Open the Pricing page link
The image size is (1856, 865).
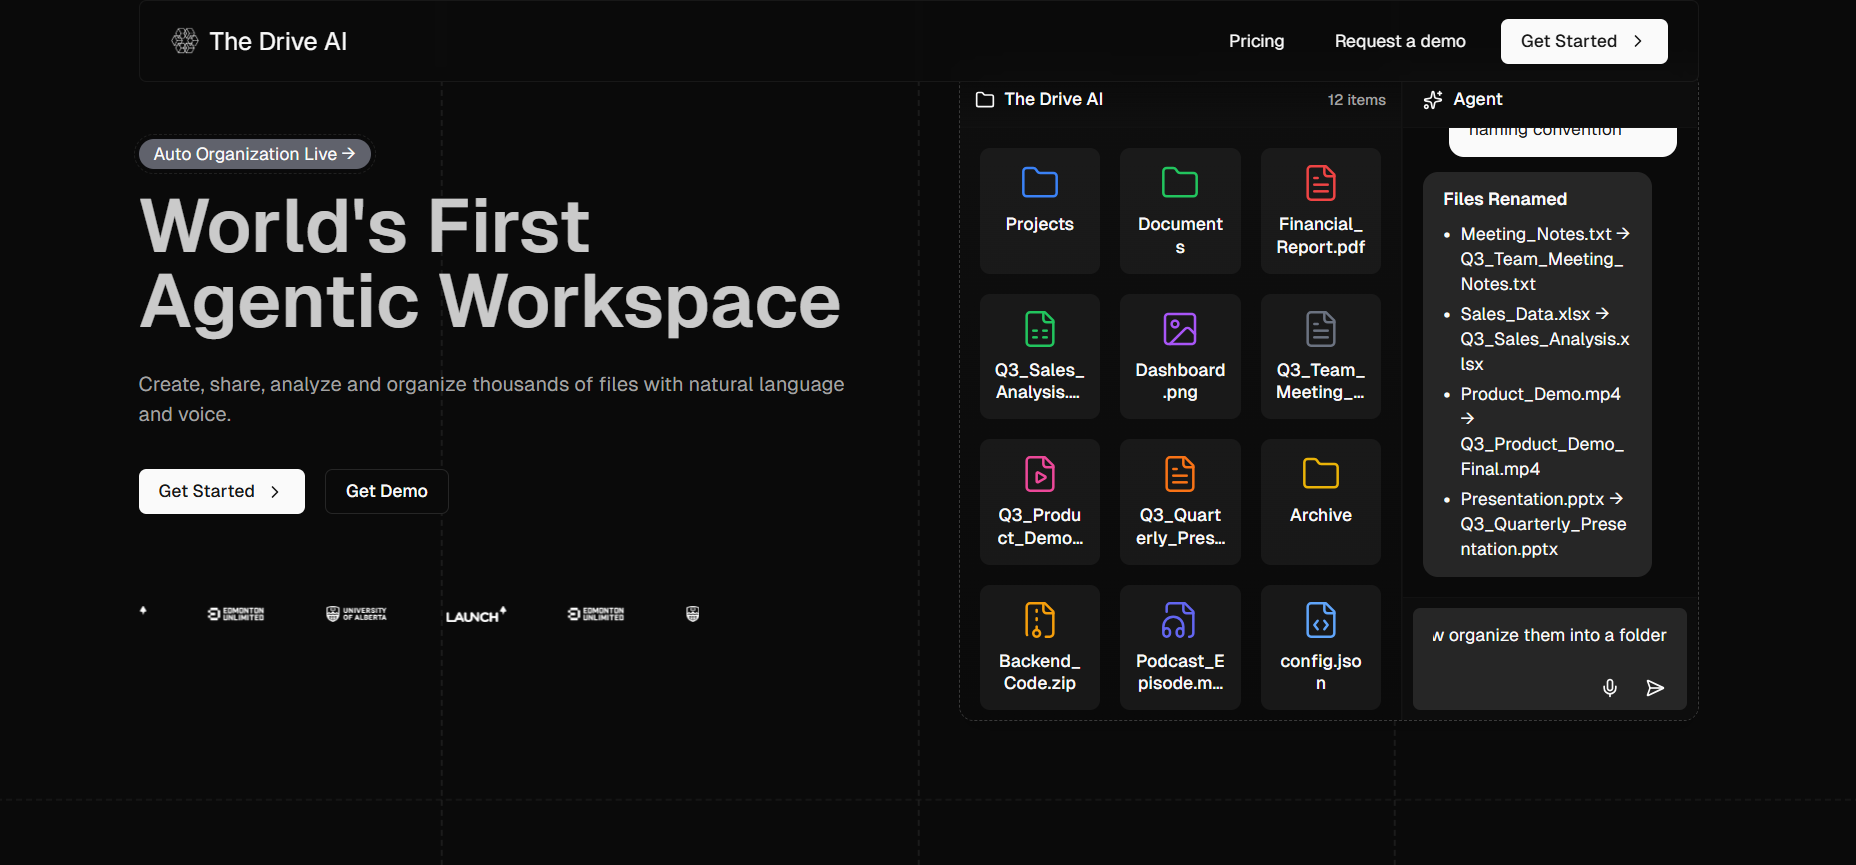pos(1256,41)
